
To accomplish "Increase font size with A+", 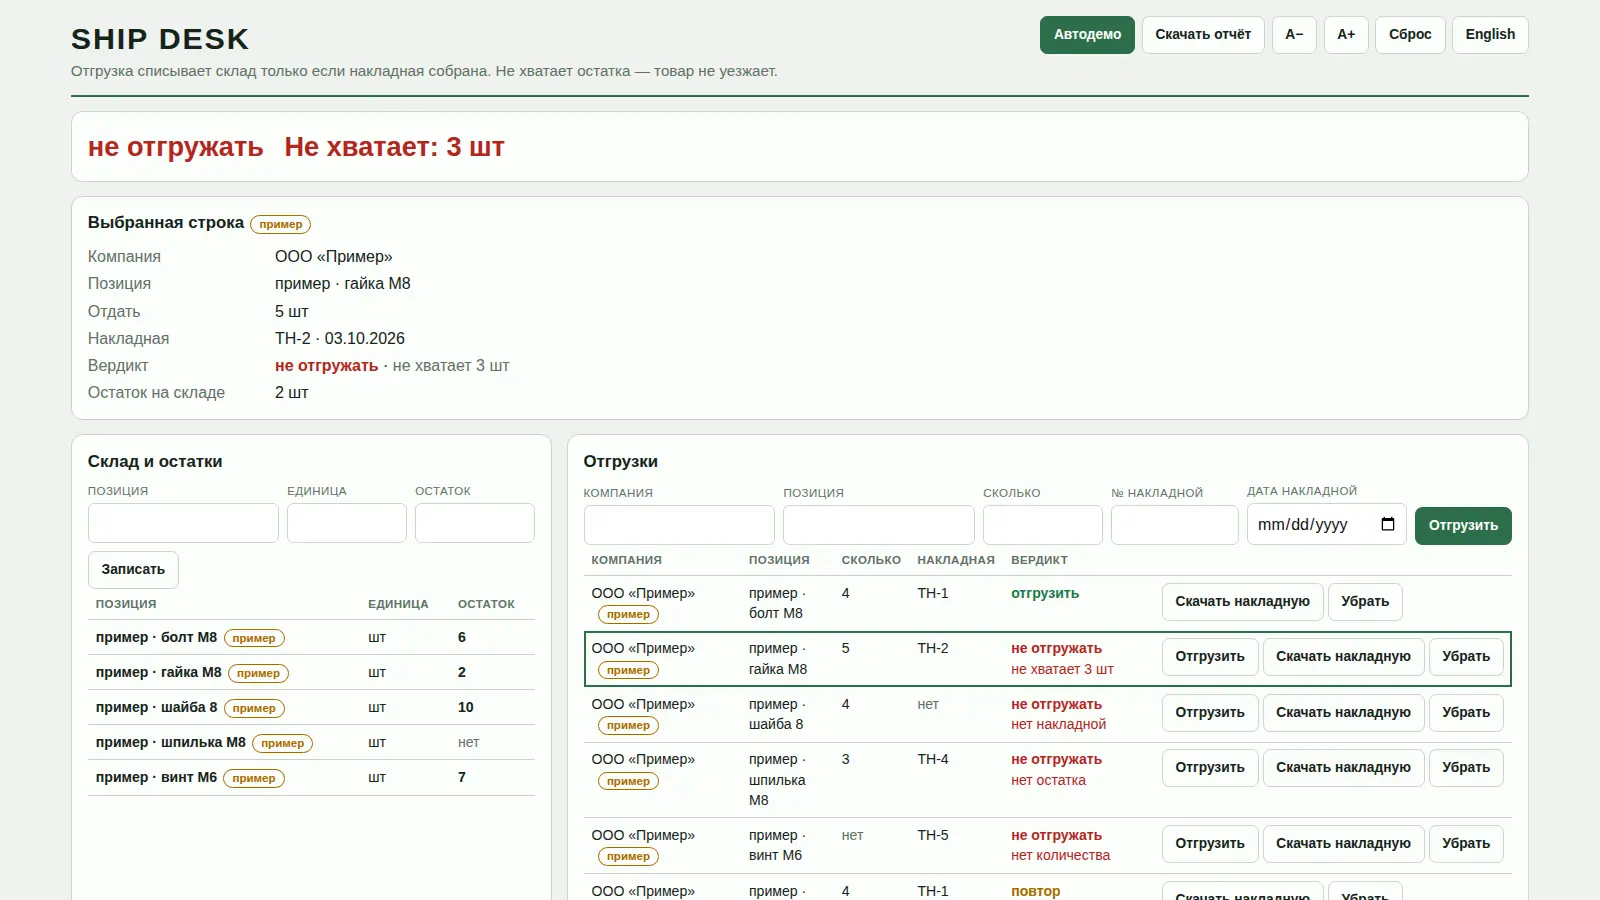I will [1346, 35].
